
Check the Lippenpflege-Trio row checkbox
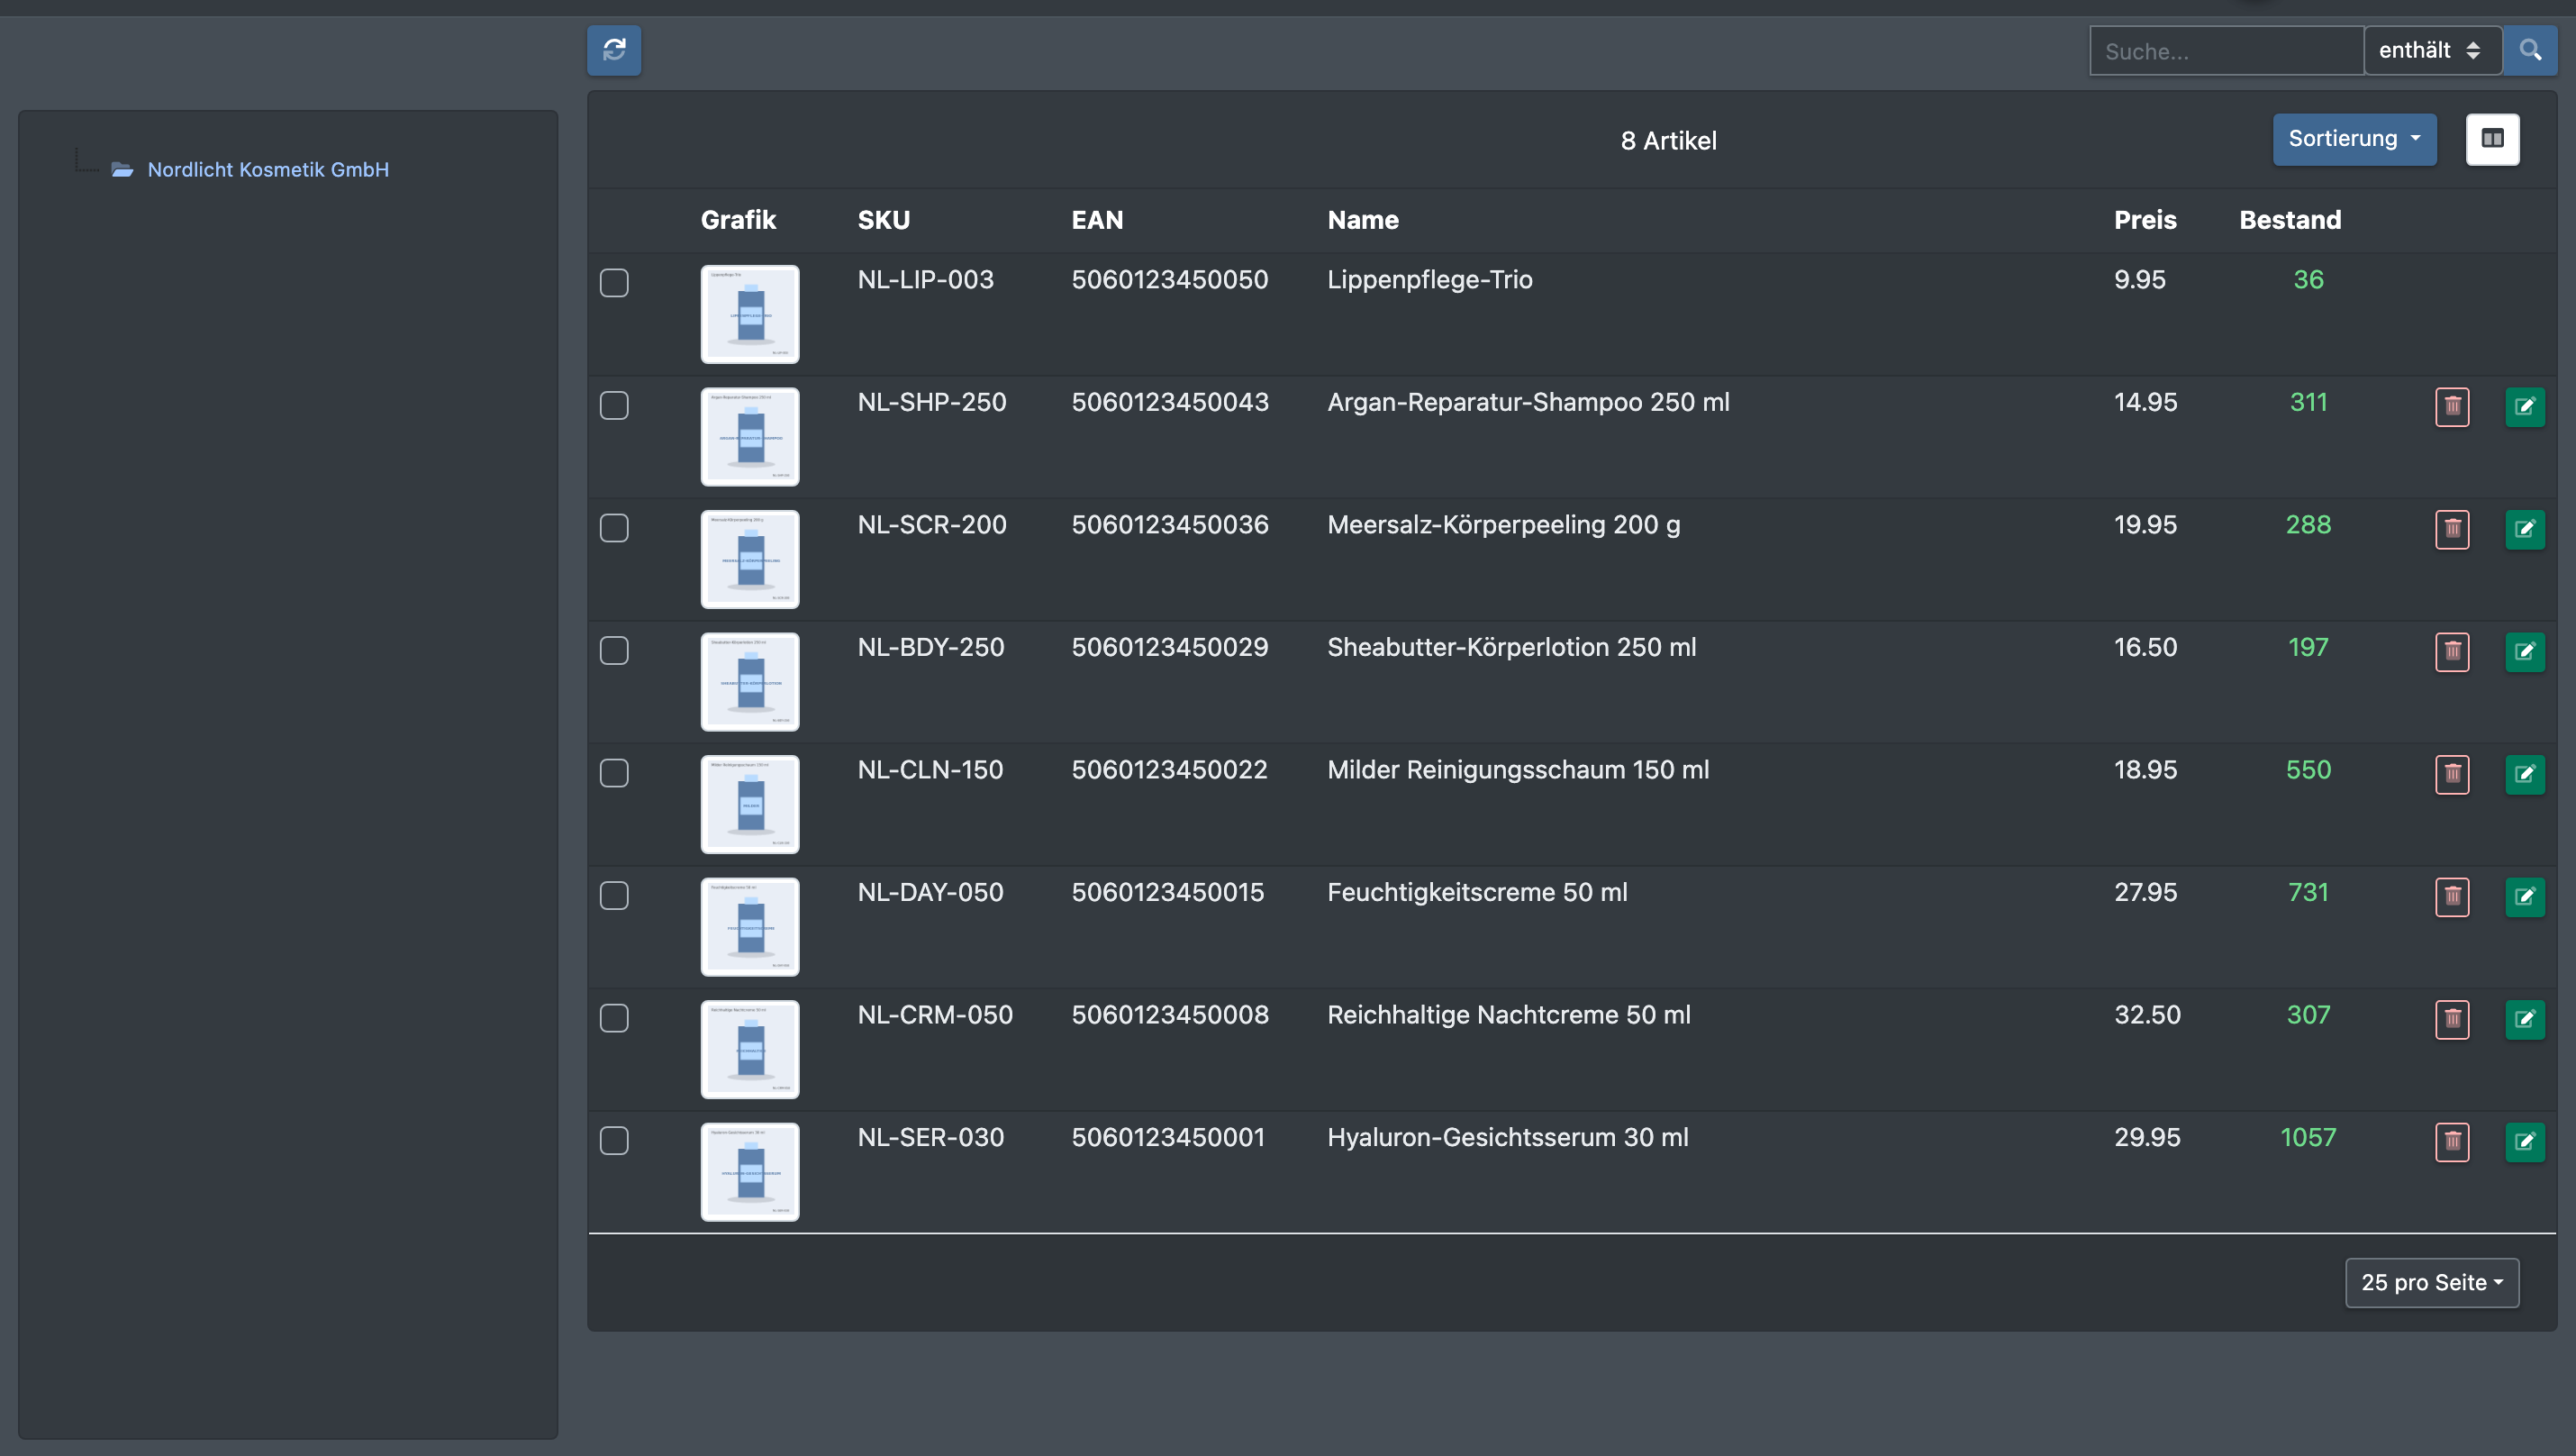614,283
